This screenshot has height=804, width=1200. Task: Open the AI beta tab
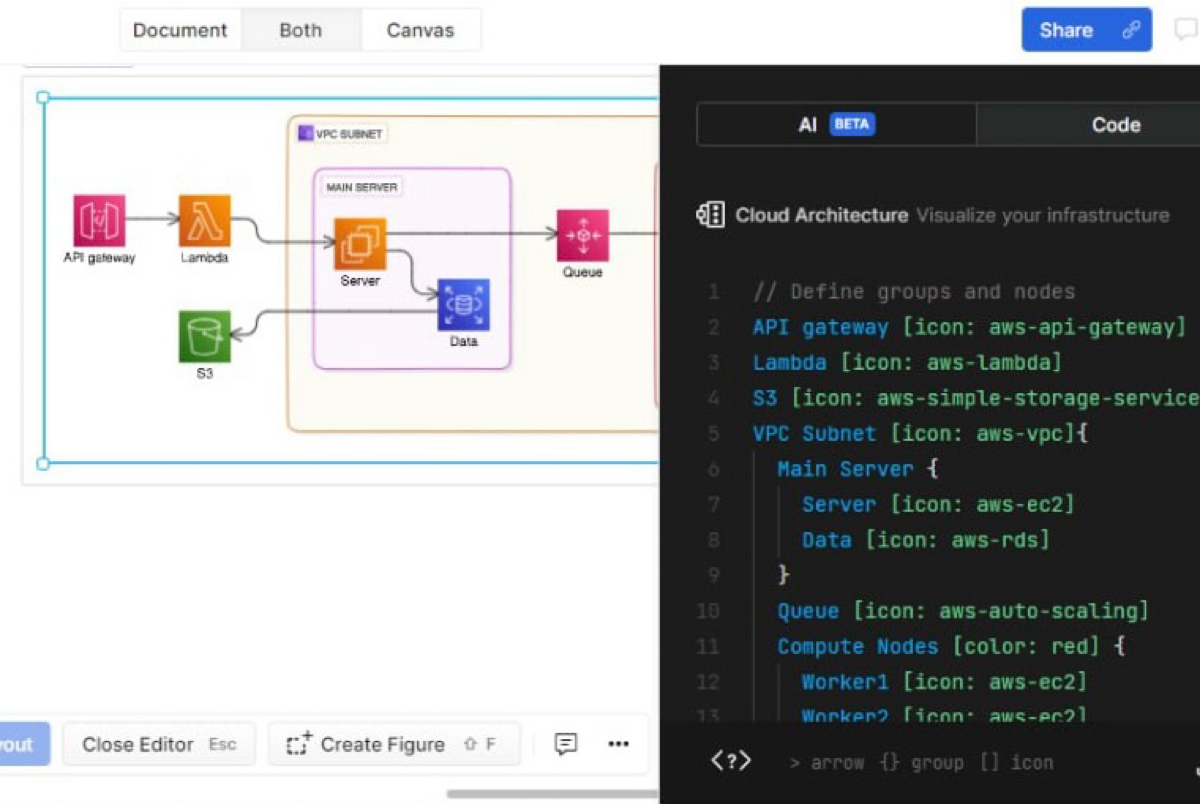coord(836,124)
